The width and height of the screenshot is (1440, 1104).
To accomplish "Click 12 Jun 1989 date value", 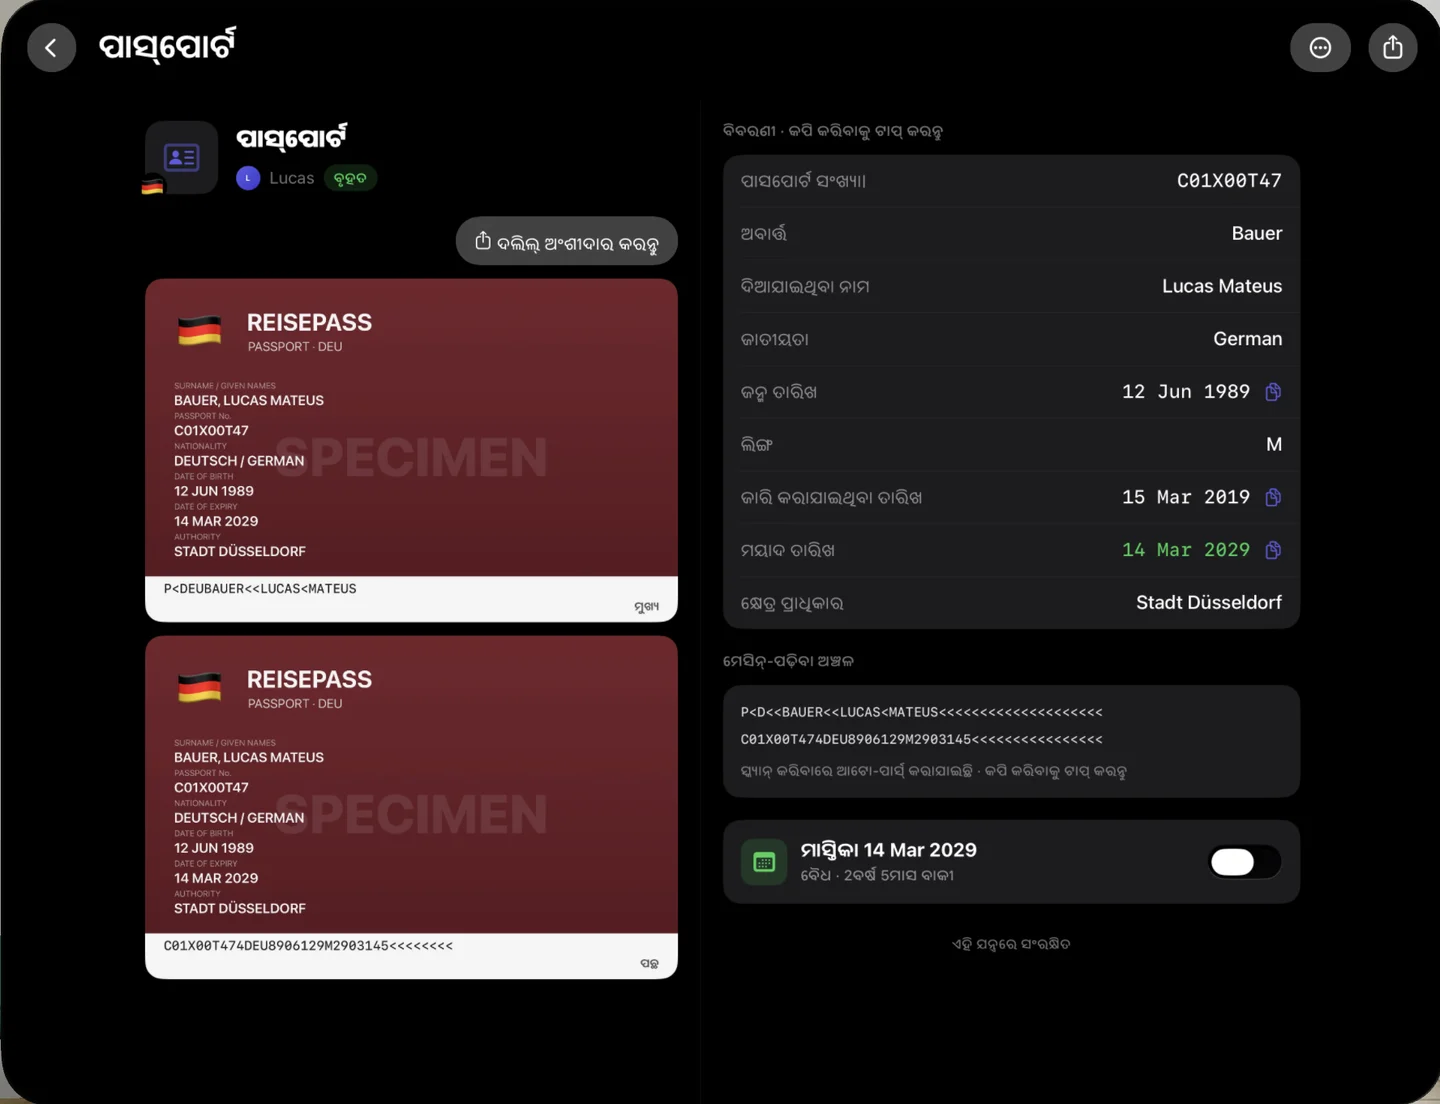I will (x=1185, y=392).
